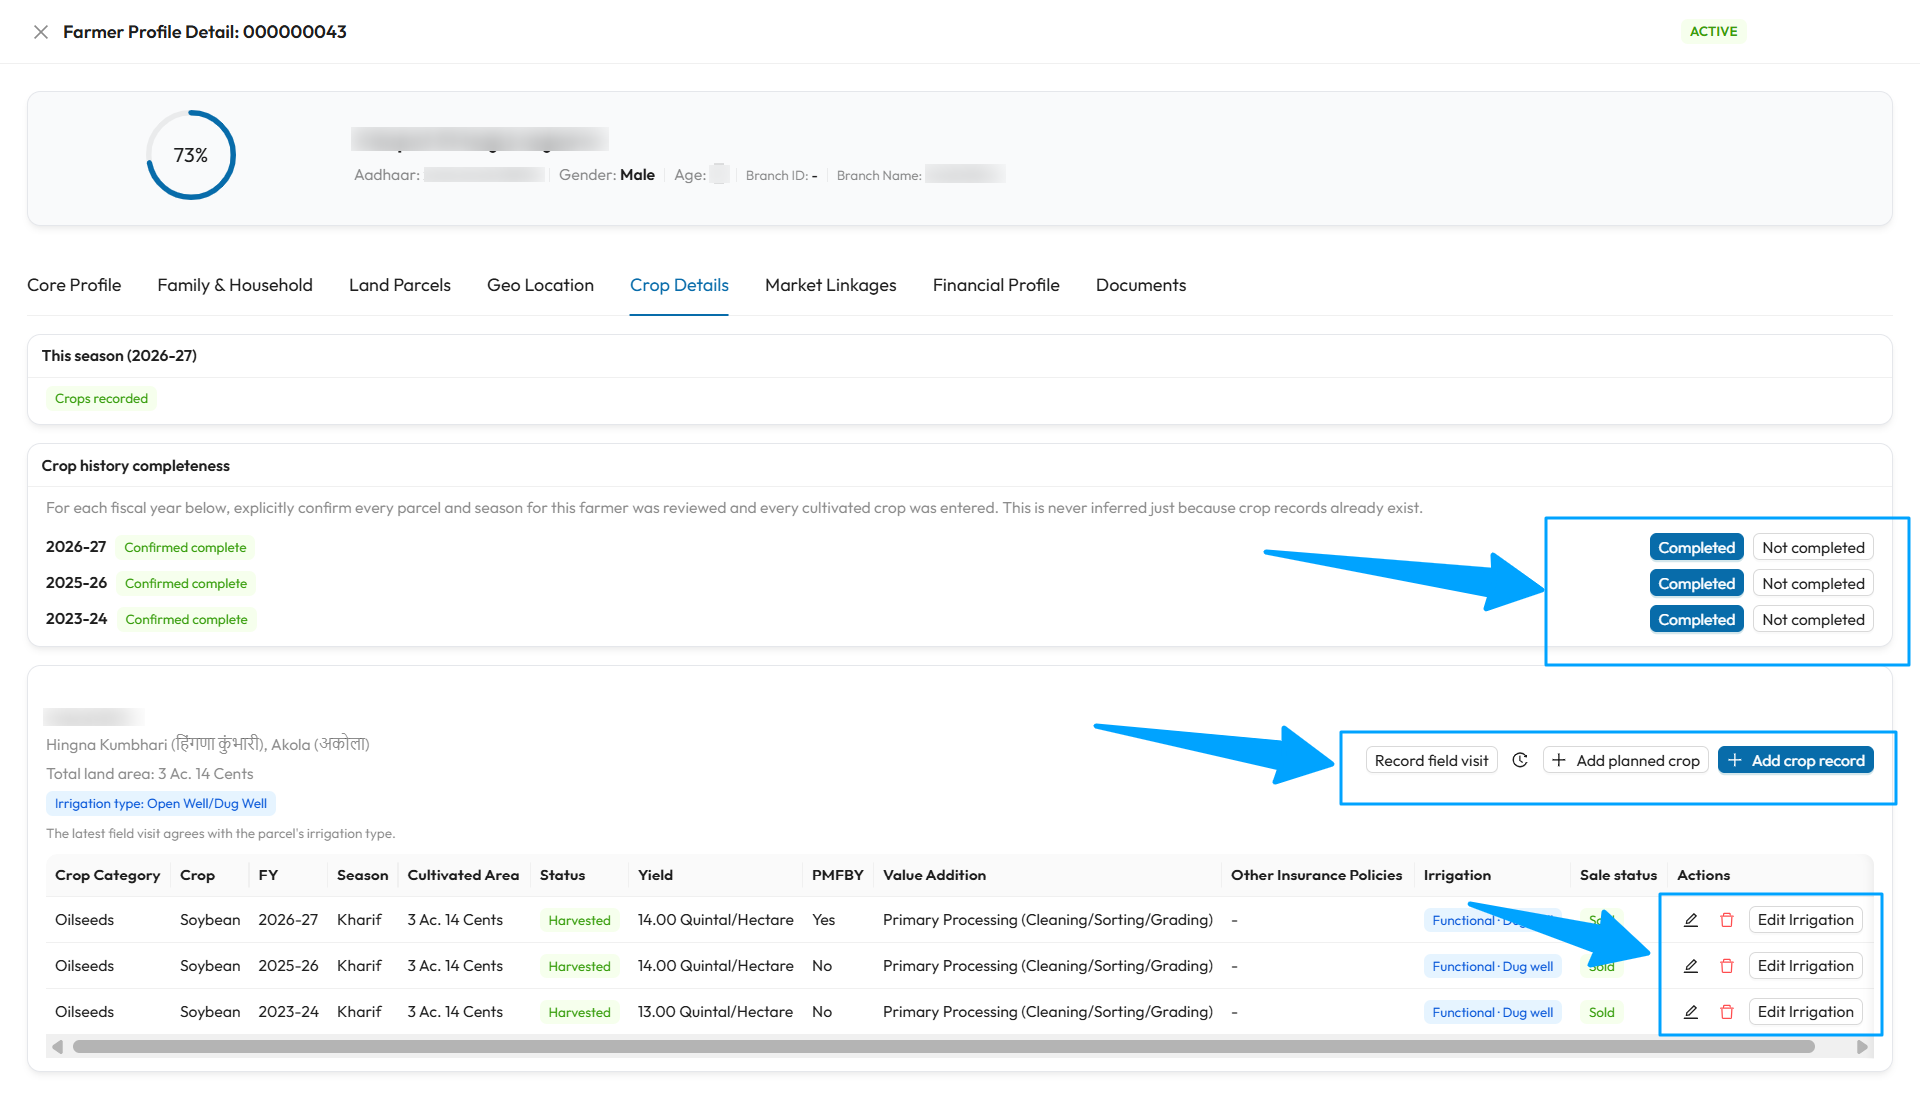
Task: Click the Irrigation type: Open Well/Dug Well tag
Action: [161, 803]
